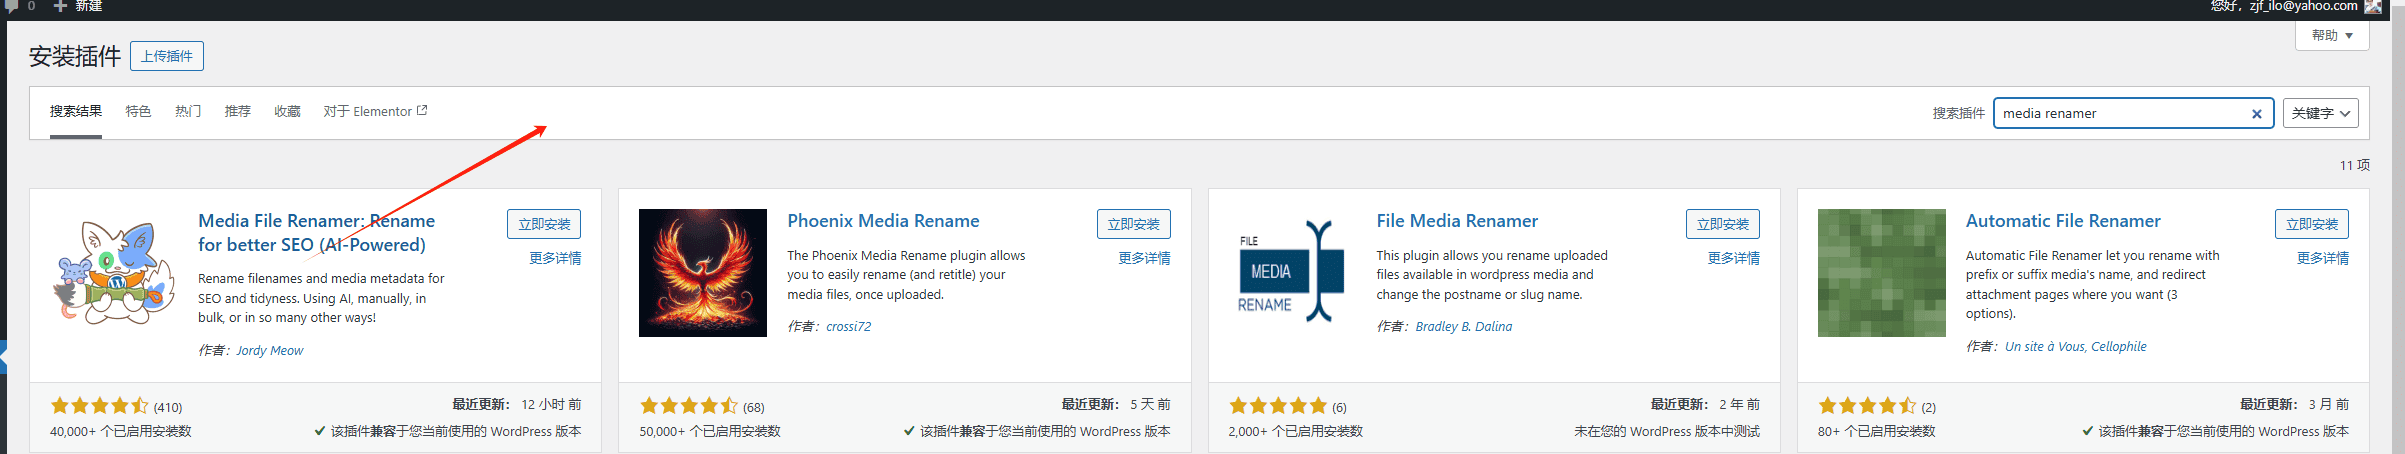Open the File Media Renamer title link
This screenshot has width=2405, height=454.
[1457, 221]
